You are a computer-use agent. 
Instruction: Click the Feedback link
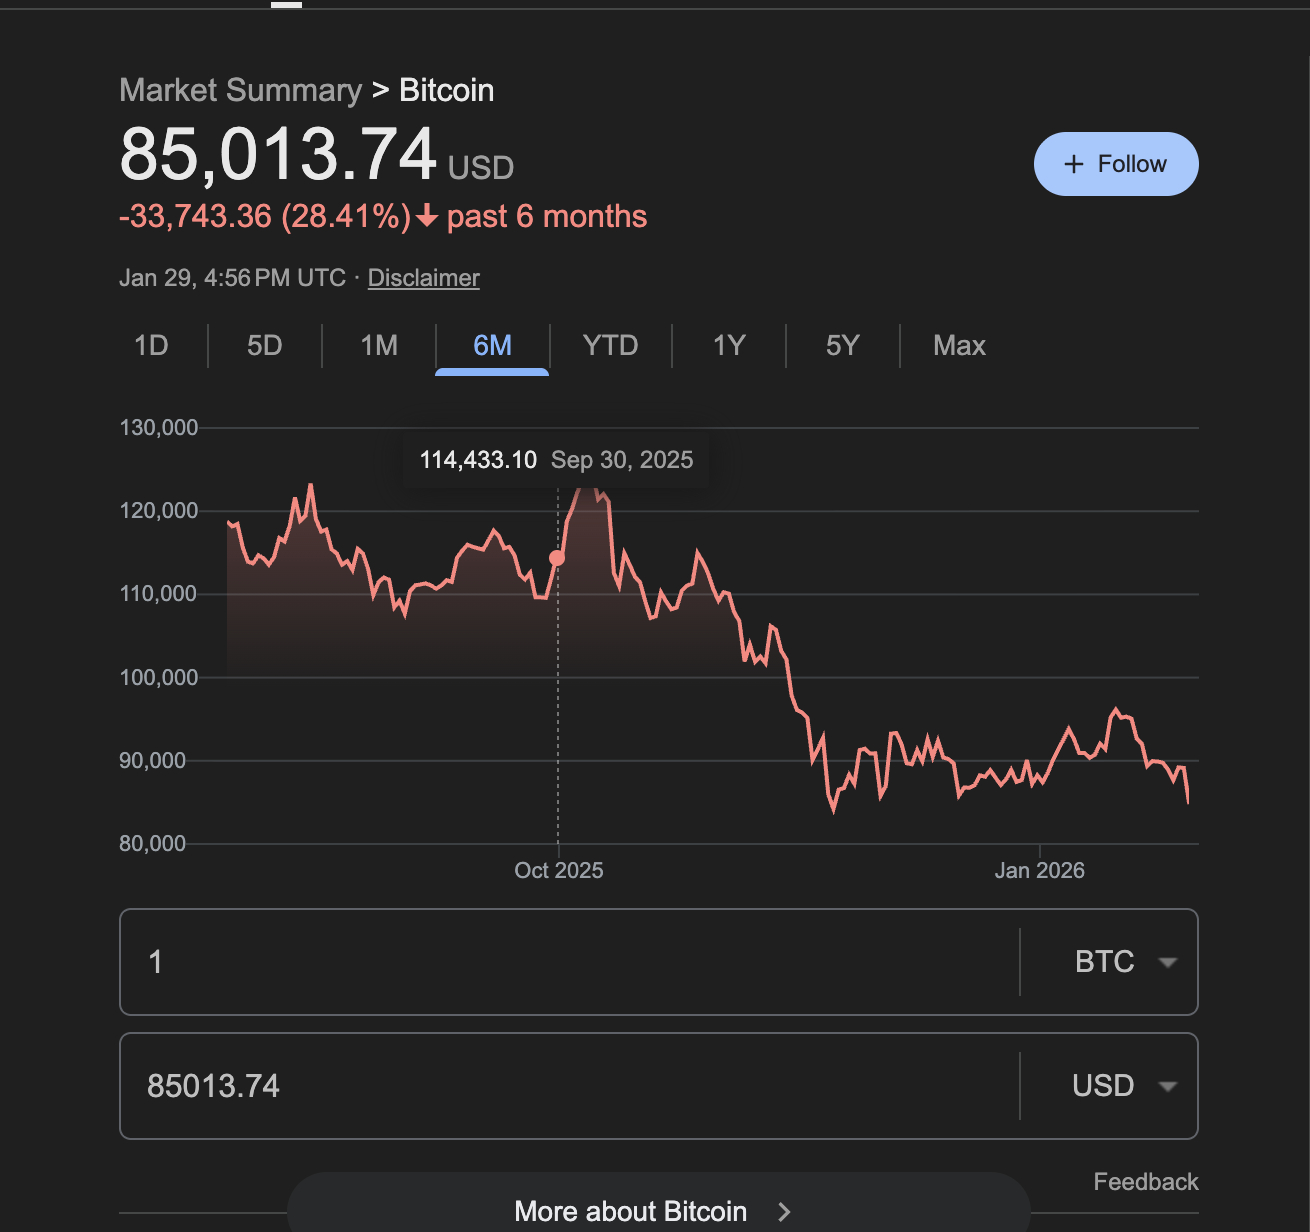[1145, 1182]
